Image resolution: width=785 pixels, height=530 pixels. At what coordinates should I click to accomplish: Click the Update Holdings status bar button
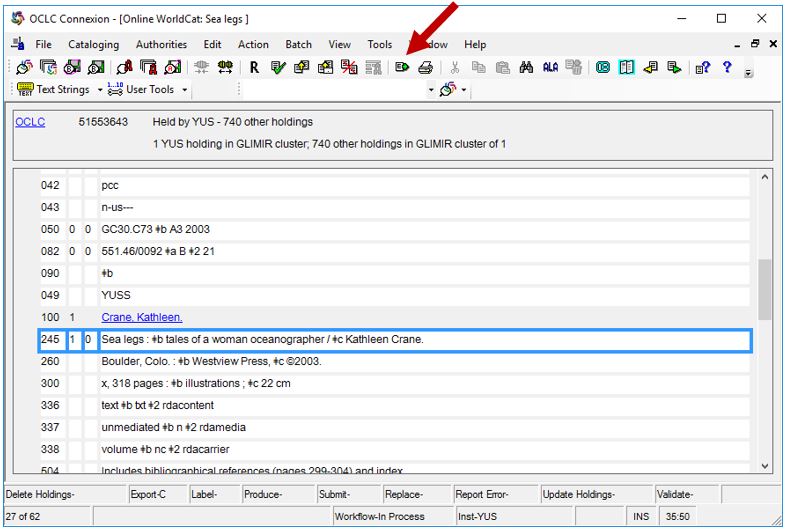tap(578, 494)
